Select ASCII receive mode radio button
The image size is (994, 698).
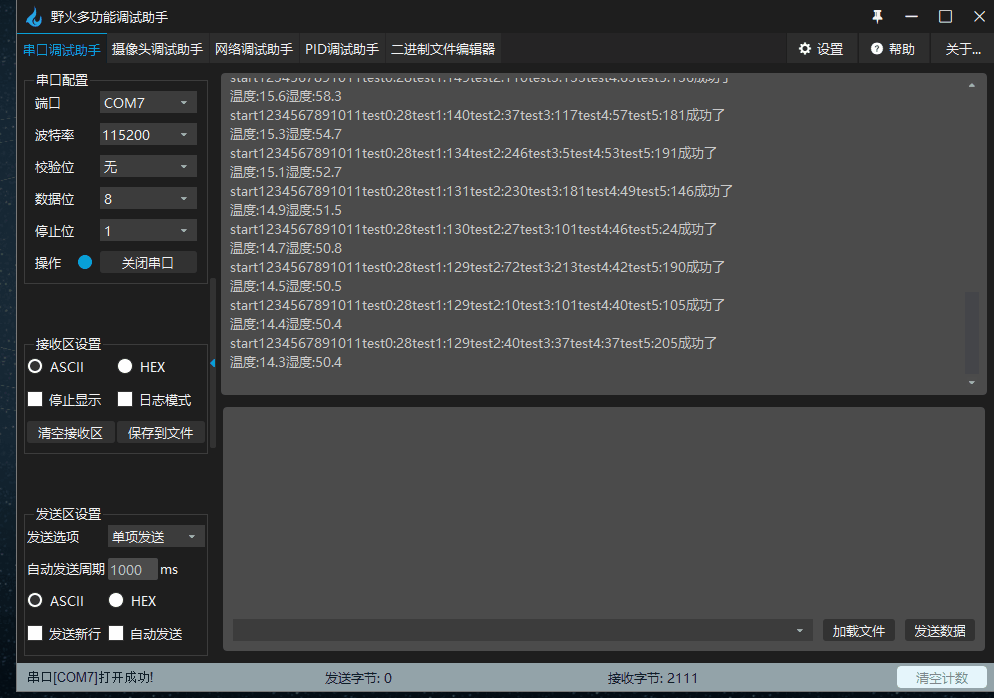pyautogui.click(x=36, y=366)
